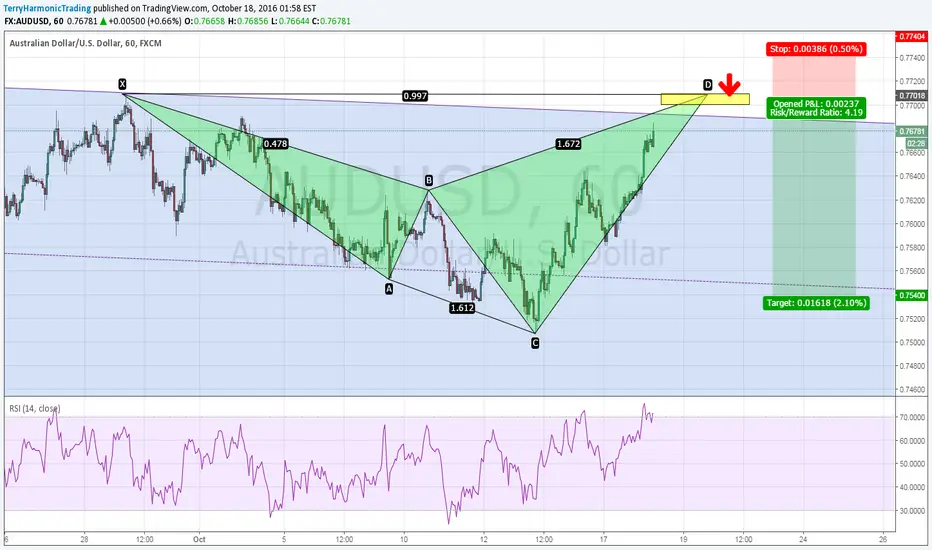Click the TerryHarmonicTrading author name
Viewport: 932px width, 550px height.
(47, 8)
